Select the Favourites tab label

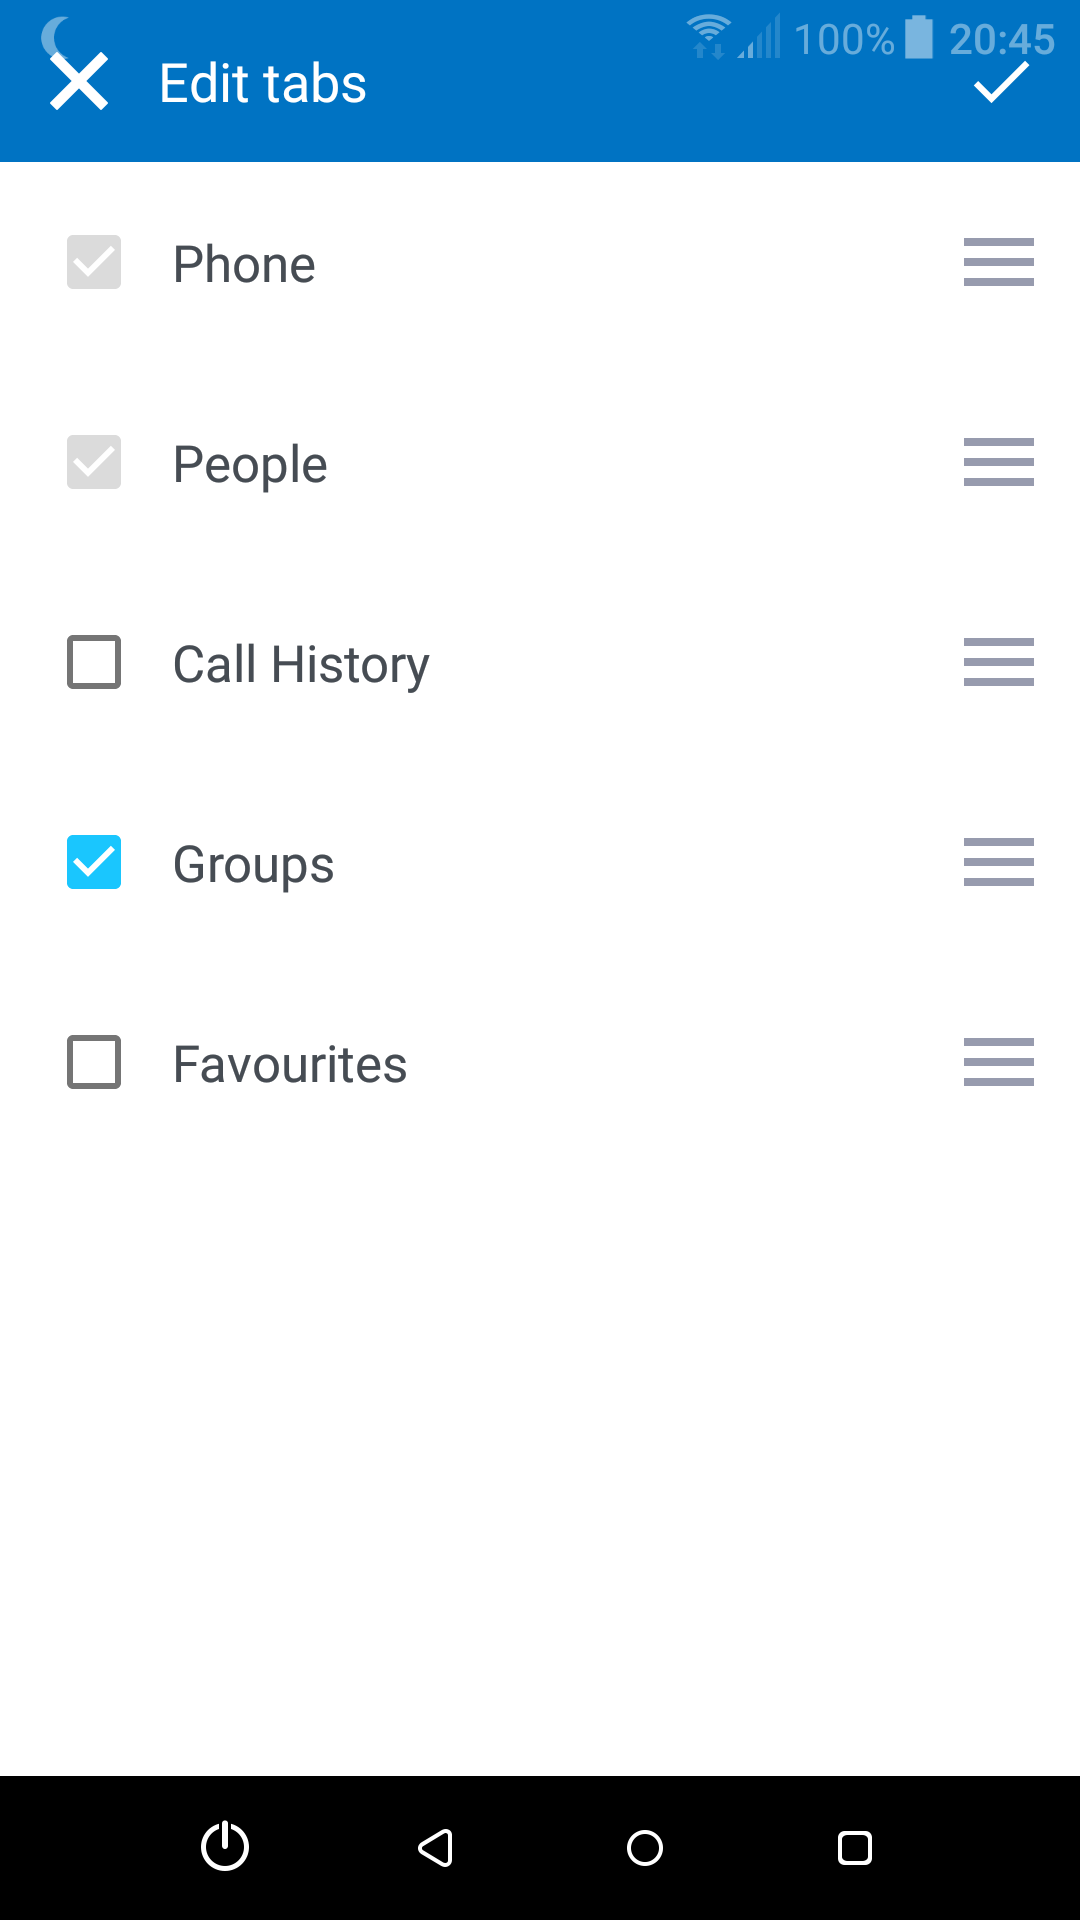coord(290,1065)
